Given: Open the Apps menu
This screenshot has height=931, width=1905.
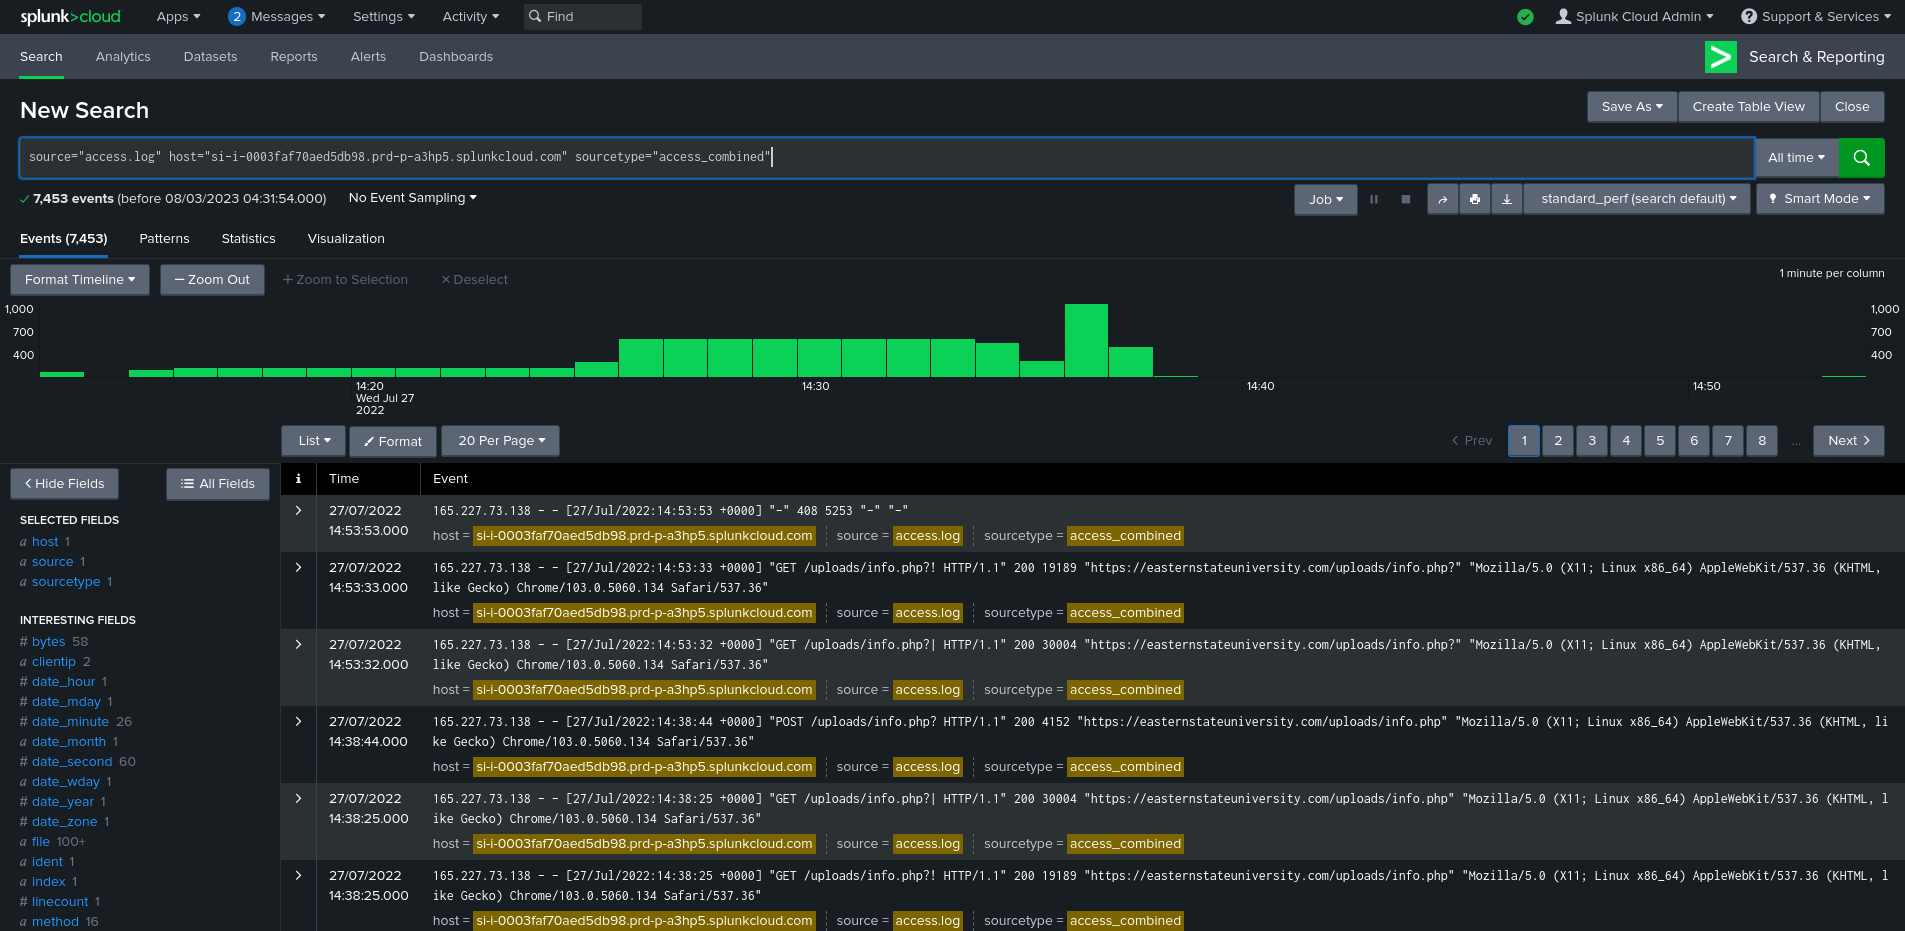Looking at the screenshot, I should coord(178,17).
